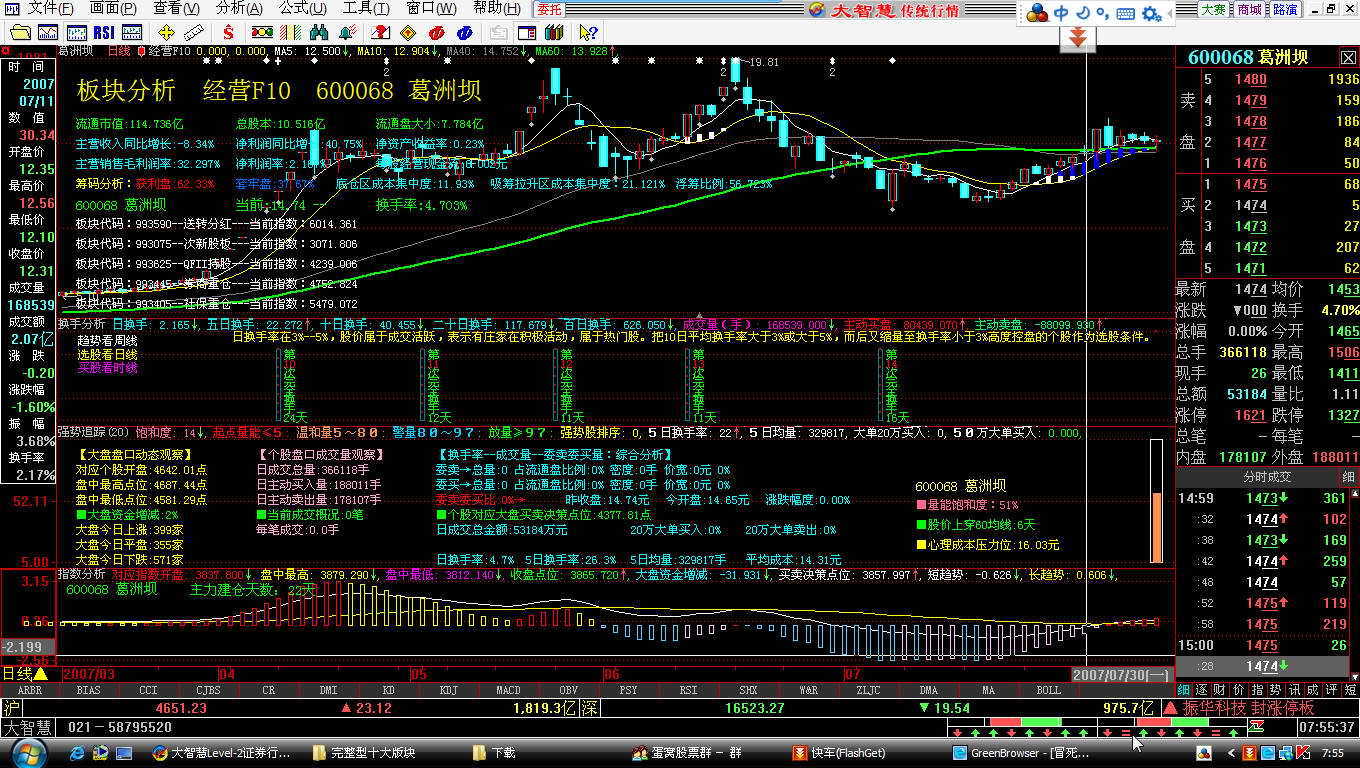1360x768 pixels.
Task: Click the crescent moon input mode icon
Action: pos(1084,13)
